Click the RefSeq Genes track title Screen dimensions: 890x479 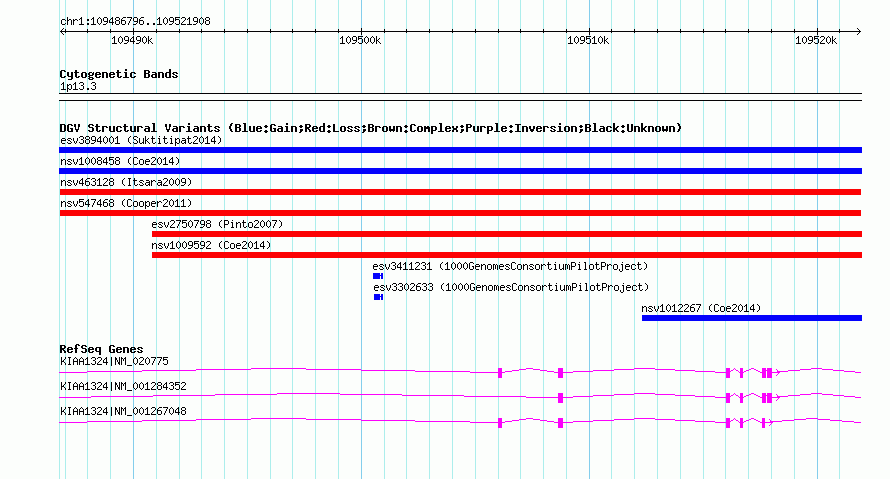click(x=101, y=349)
